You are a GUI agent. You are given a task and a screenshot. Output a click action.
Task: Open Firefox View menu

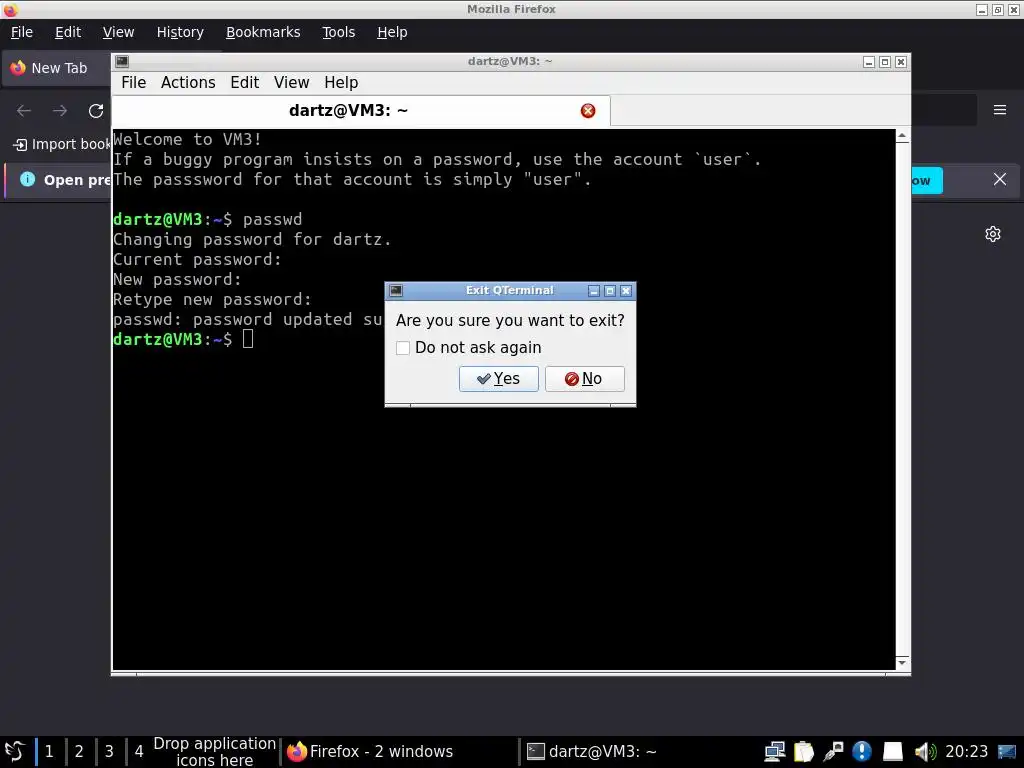point(118,32)
